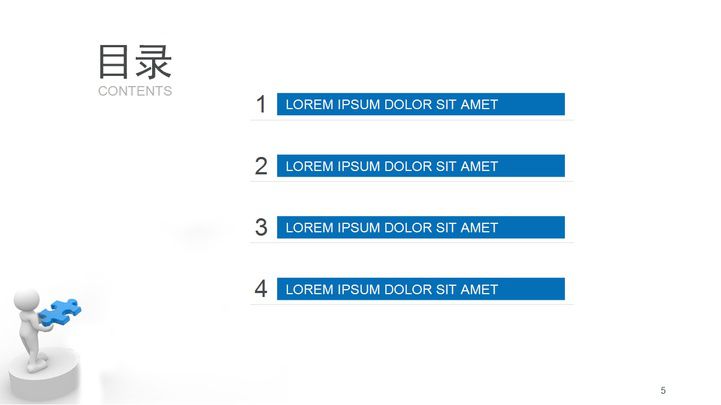Screen dimensions: 721x405
Task: Select the divider line under item 3
Action: [x=412, y=242]
